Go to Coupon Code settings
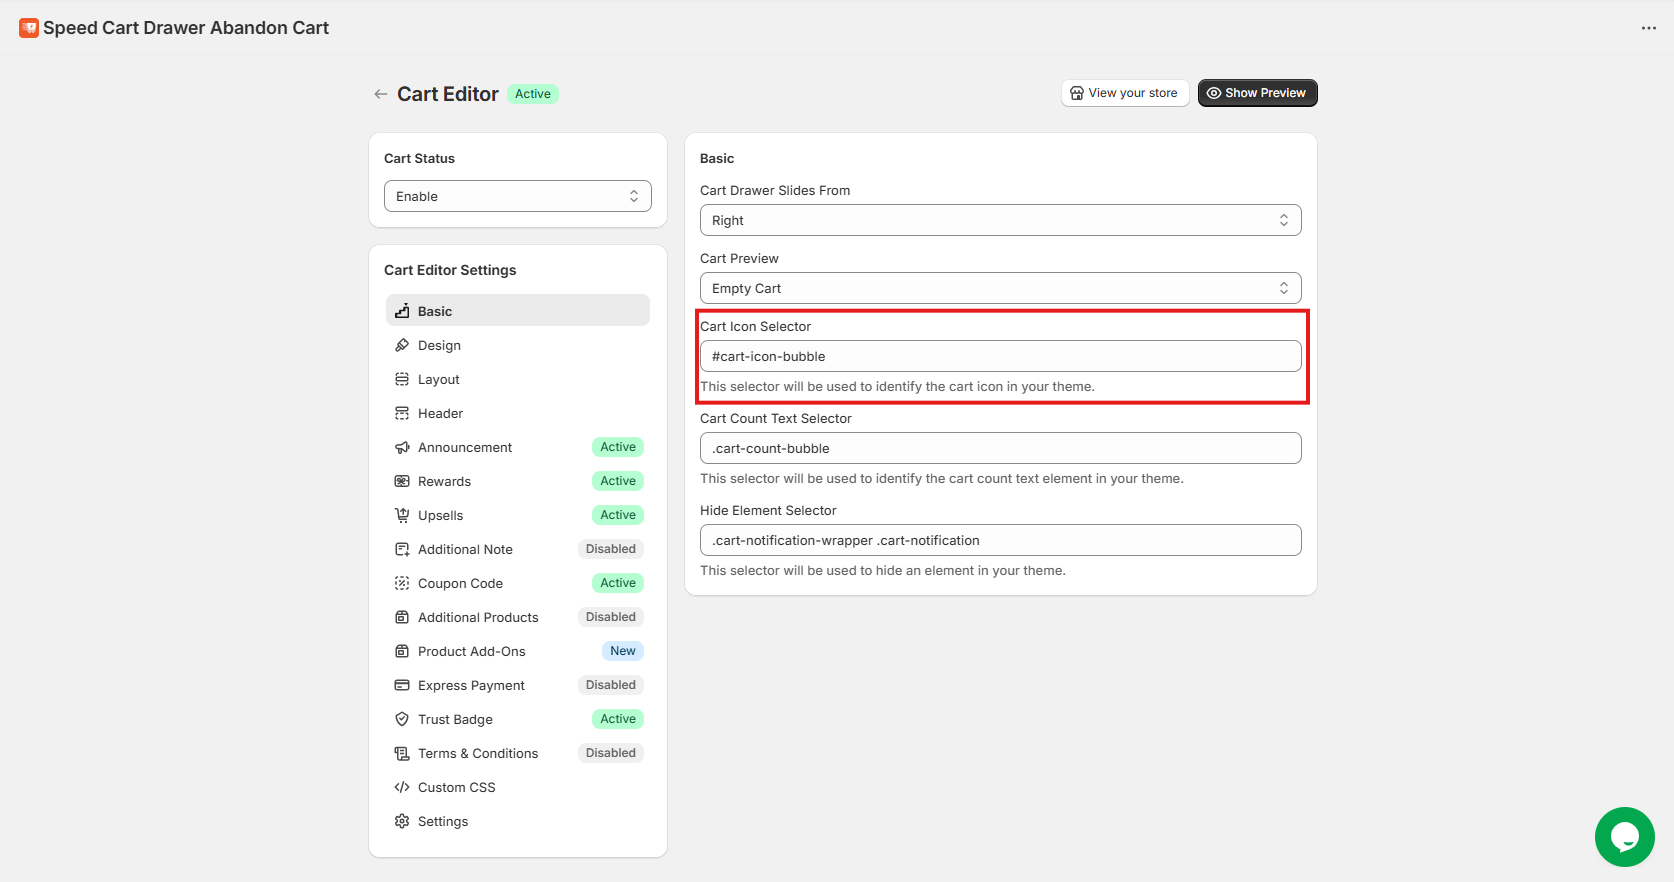Screen dimensions: 1674x882 coord(460,583)
